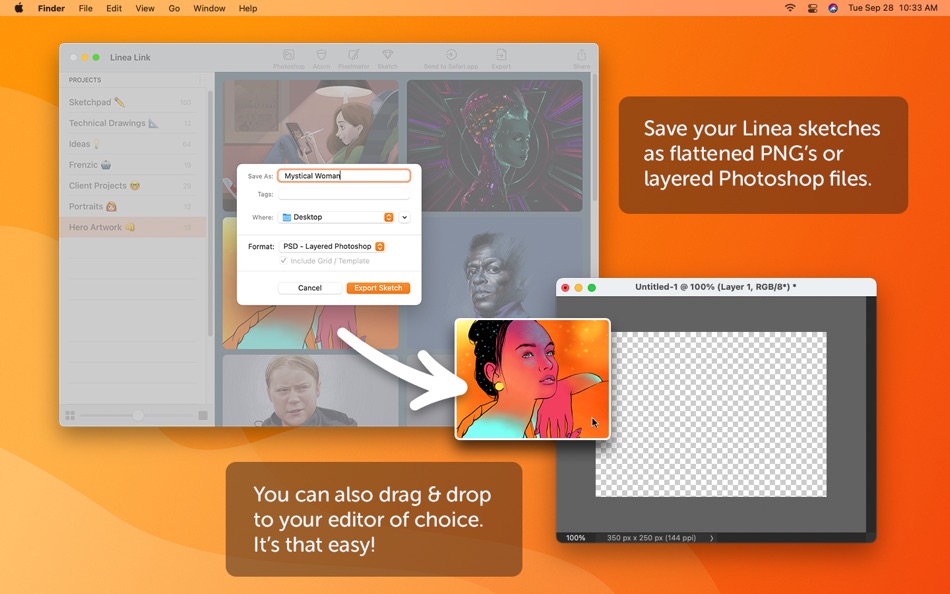Select the Ideas project
The image size is (950, 594).
[x=133, y=144]
